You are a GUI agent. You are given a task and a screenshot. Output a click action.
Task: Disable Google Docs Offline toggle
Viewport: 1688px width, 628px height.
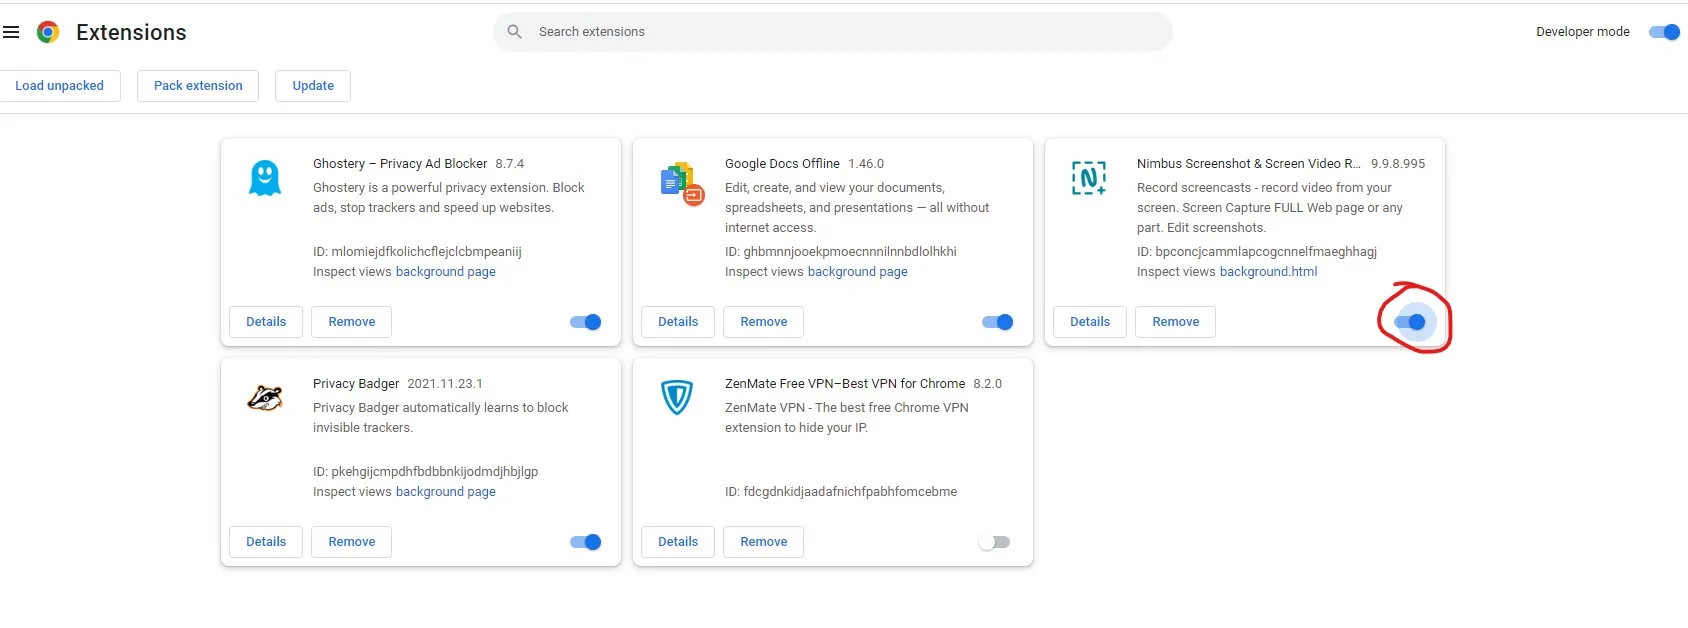coord(998,322)
